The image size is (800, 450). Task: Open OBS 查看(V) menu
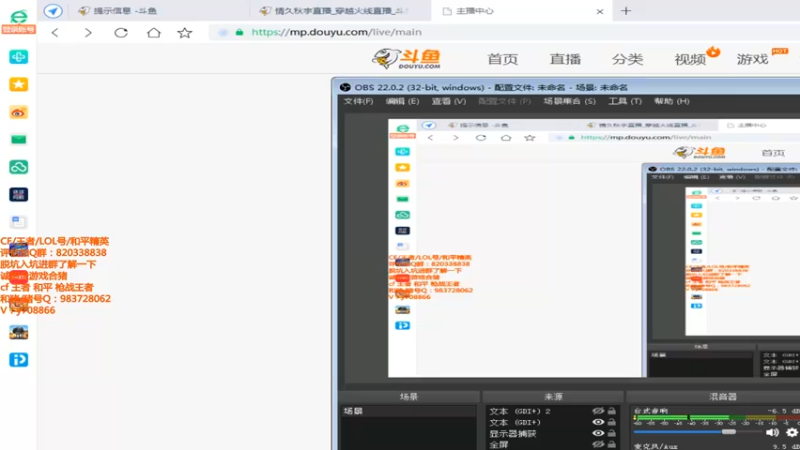click(448, 101)
